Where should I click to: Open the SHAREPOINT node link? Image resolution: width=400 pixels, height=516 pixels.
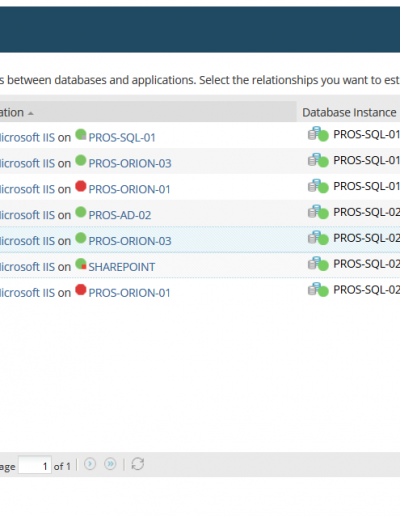click(x=122, y=267)
